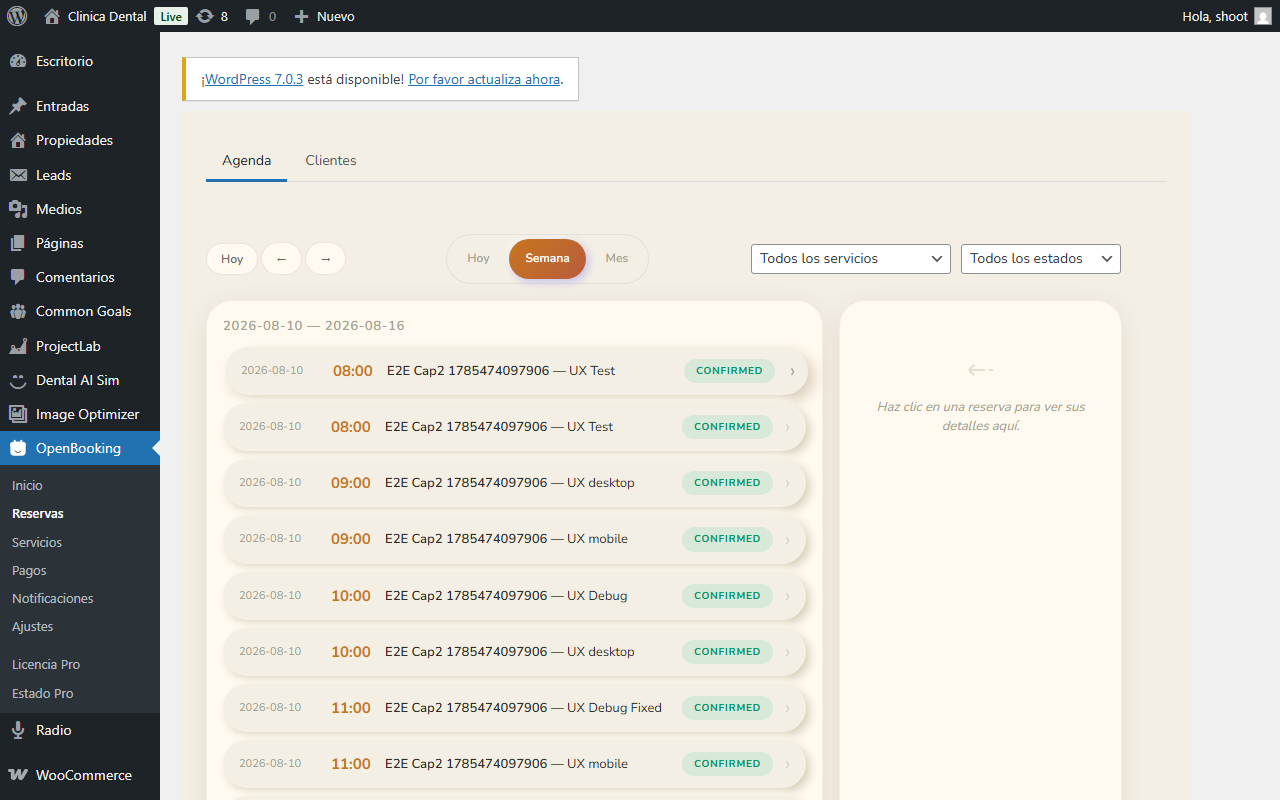Click the Comentarios speech bubble icon
The width and height of the screenshot is (1280, 800).
tap(18, 277)
